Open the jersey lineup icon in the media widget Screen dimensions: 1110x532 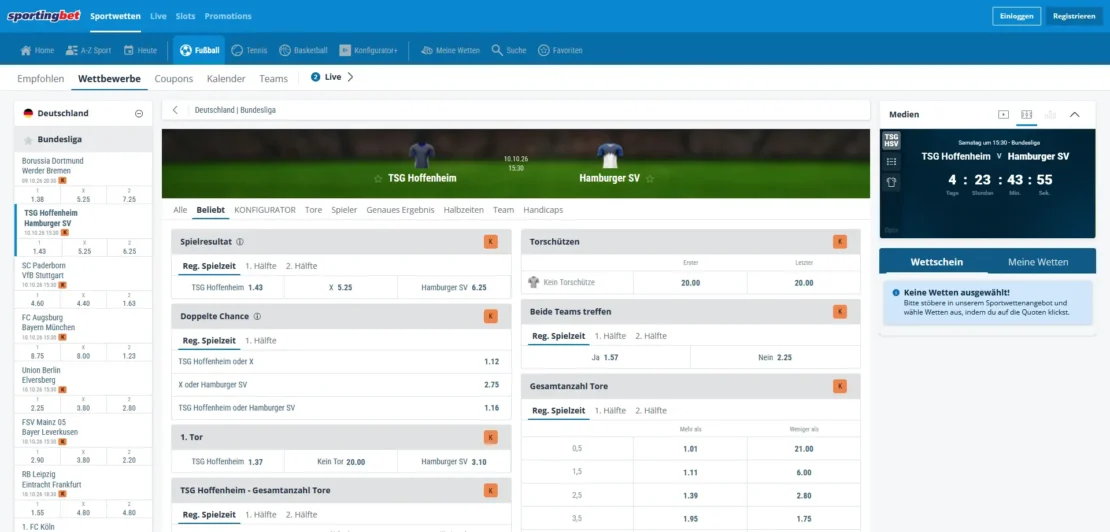[891, 182]
